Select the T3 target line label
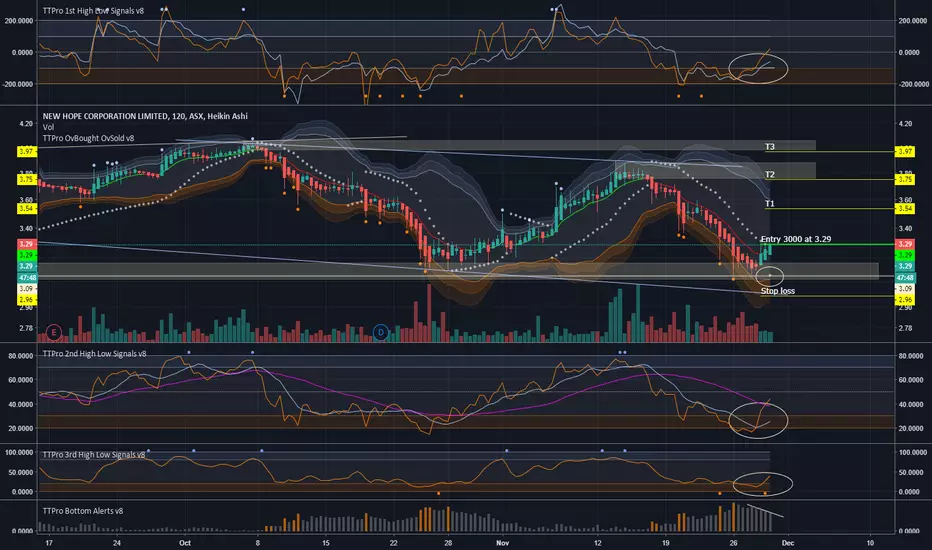Screen dimensions: 932x550 [x=770, y=146]
